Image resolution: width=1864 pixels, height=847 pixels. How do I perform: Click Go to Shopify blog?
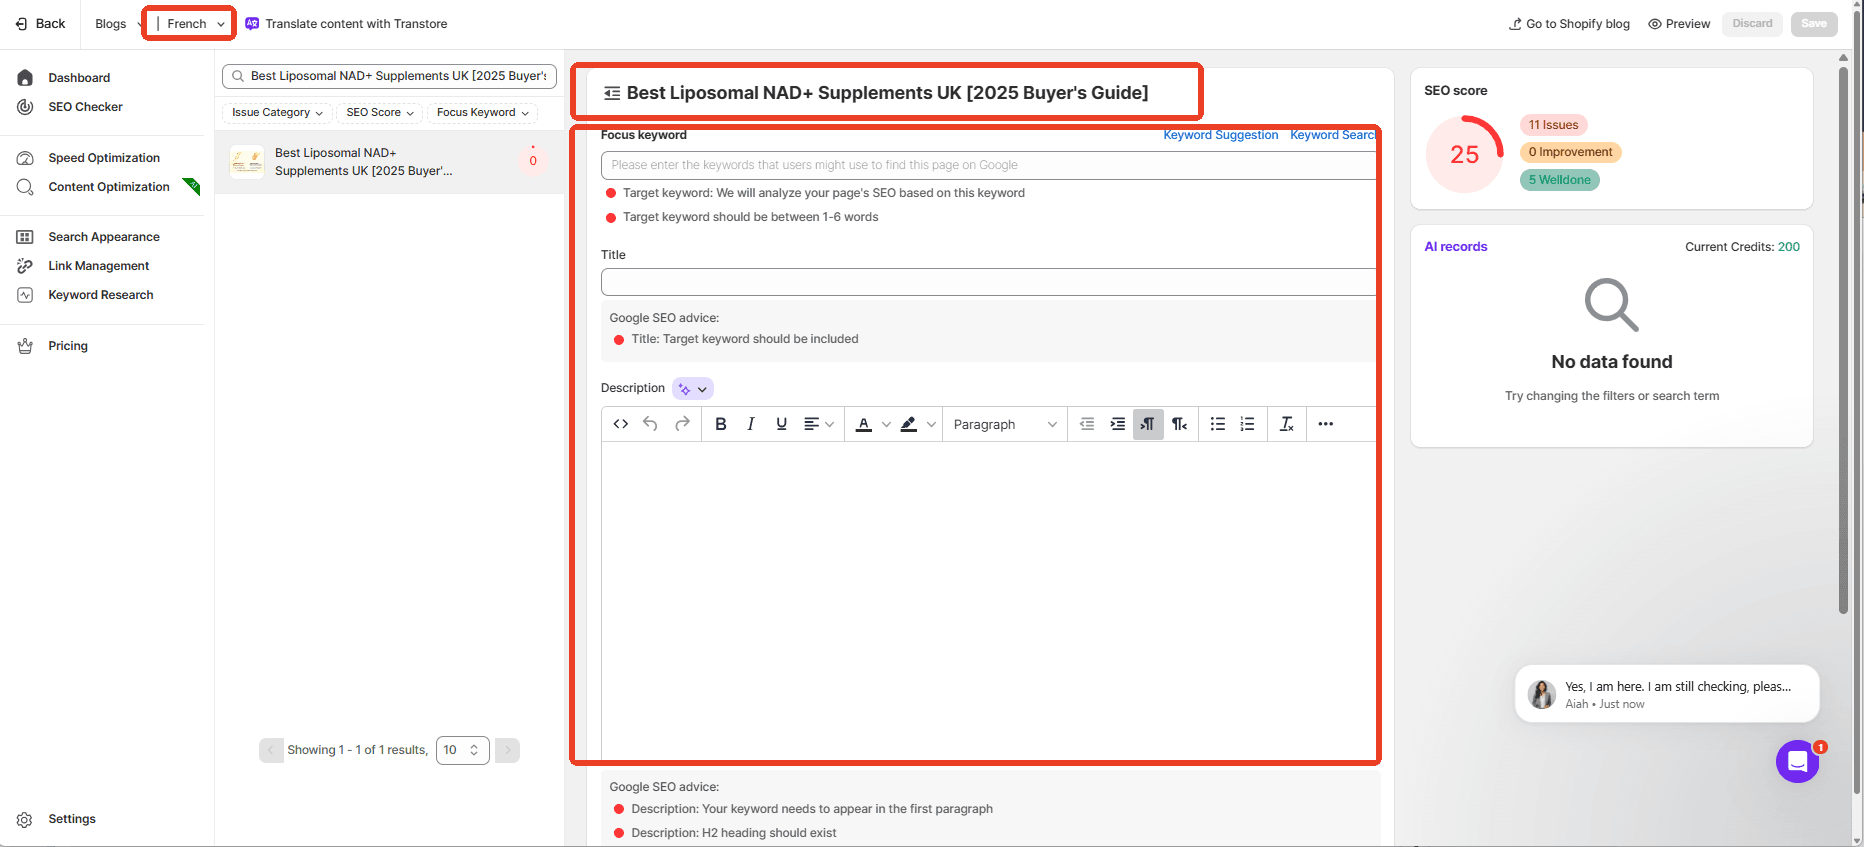click(1569, 24)
